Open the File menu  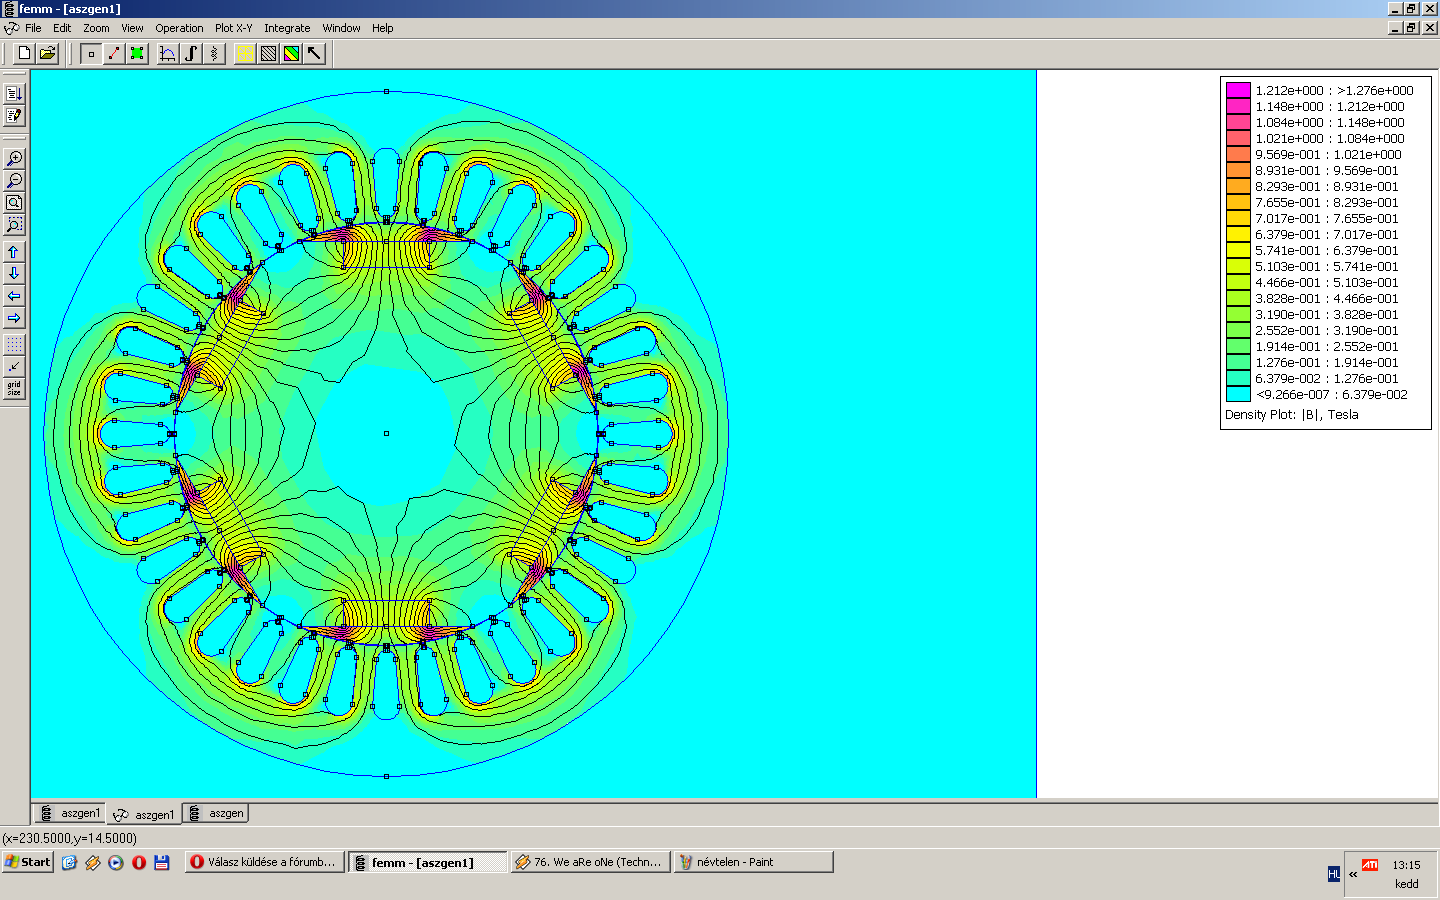tap(33, 28)
